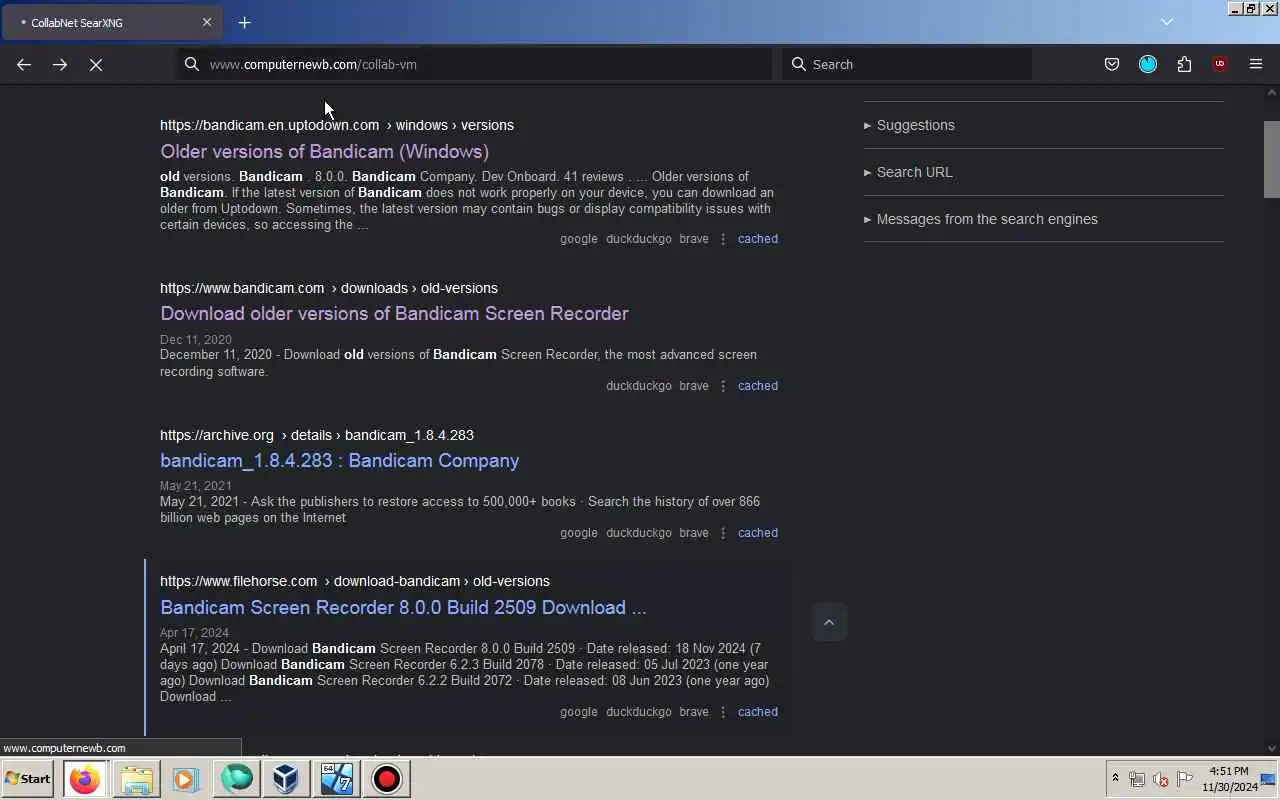
Task: Click the red record button taskbar icon
Action: click(x=387, y=779)
